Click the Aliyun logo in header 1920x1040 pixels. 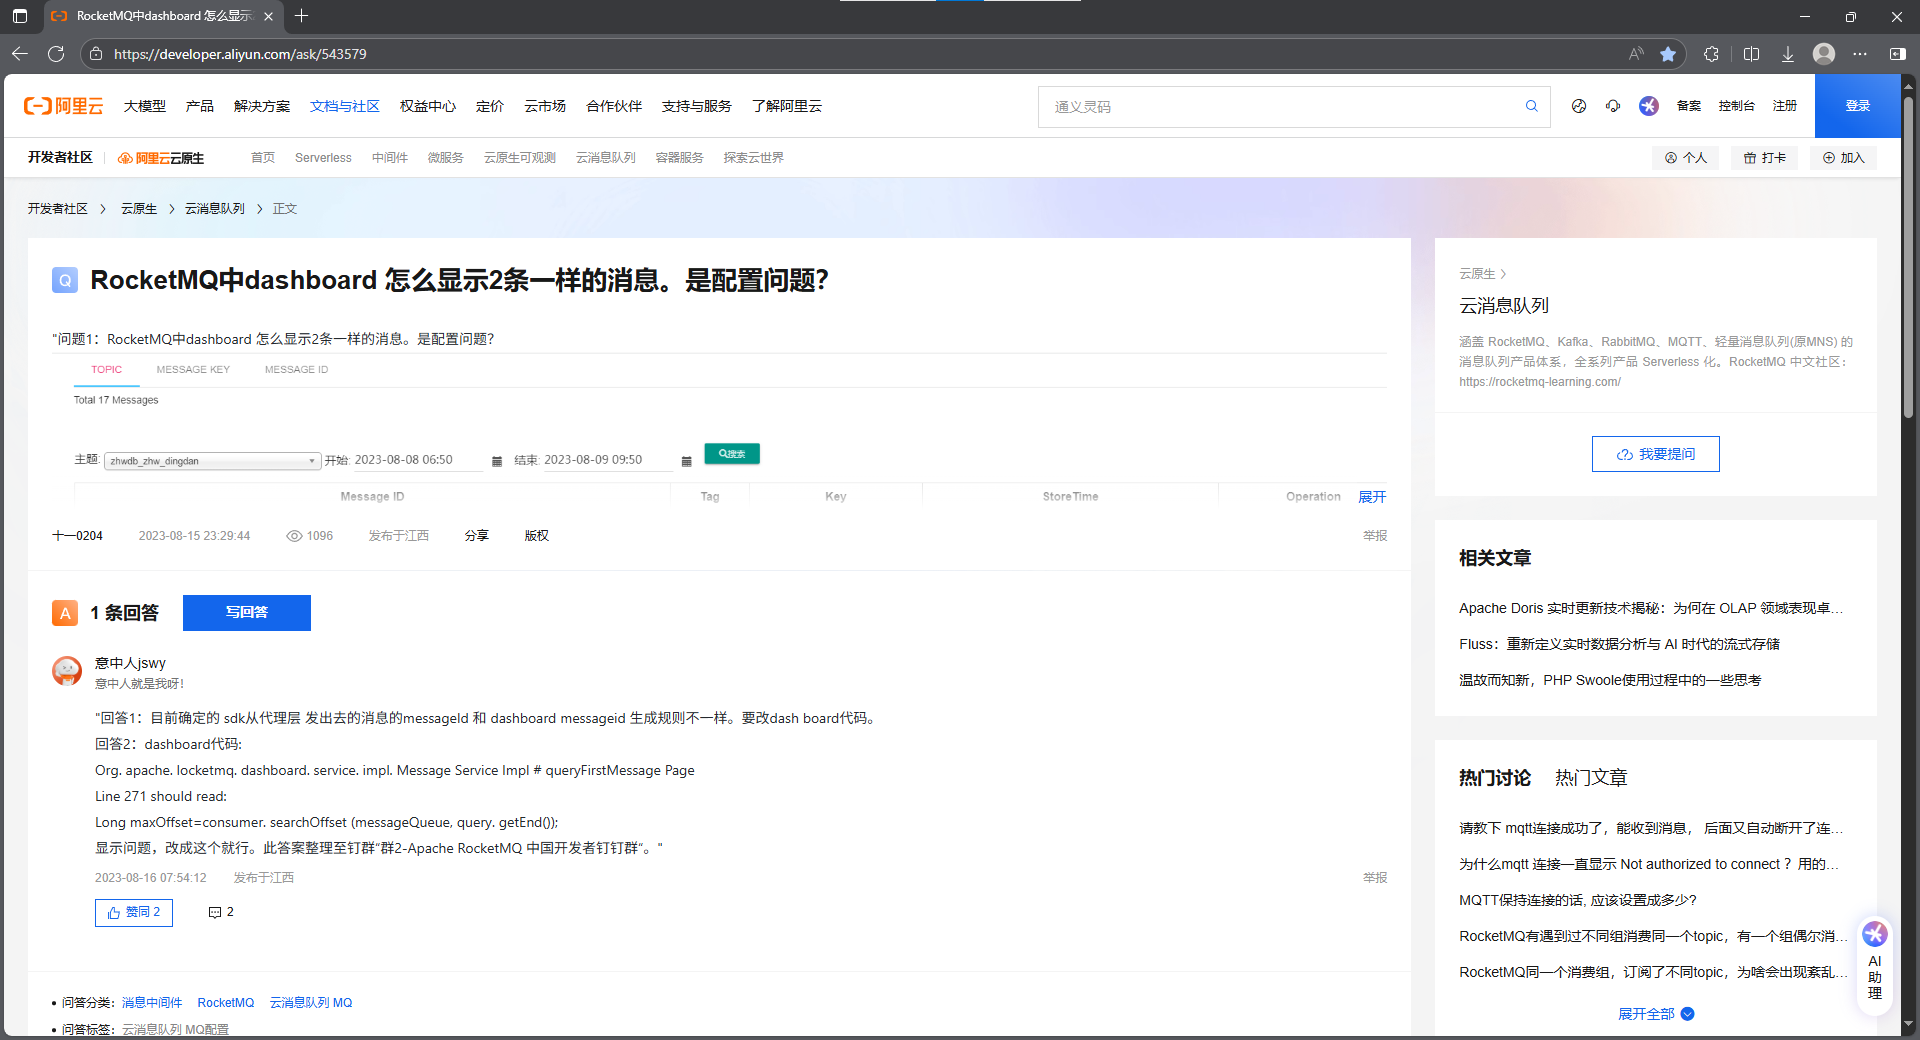coord(64,106)
